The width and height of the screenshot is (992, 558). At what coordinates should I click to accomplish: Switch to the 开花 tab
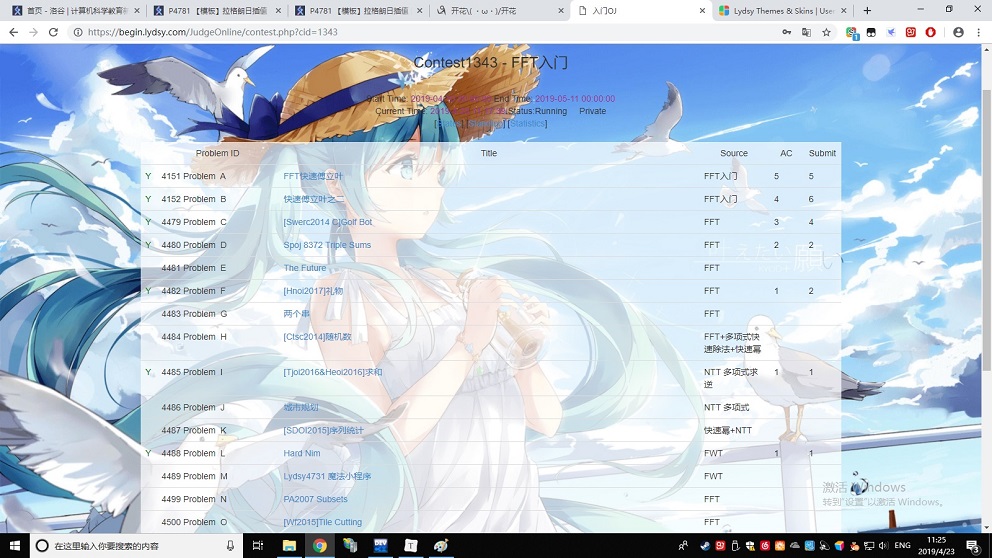coord(500,11)
